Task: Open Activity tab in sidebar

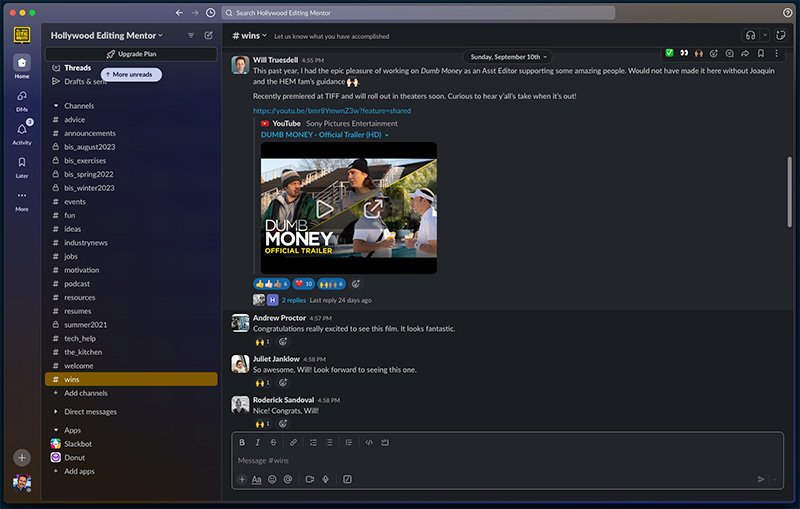Action: 21,134
